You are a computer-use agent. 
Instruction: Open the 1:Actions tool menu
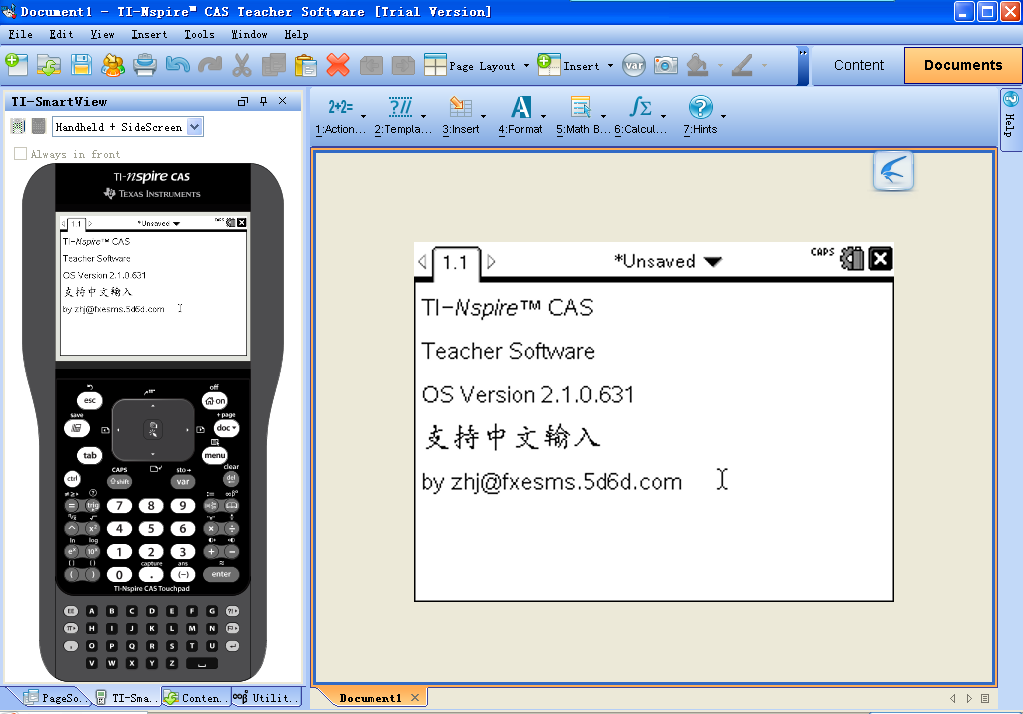pyautogui.click(x=341, y=115)
